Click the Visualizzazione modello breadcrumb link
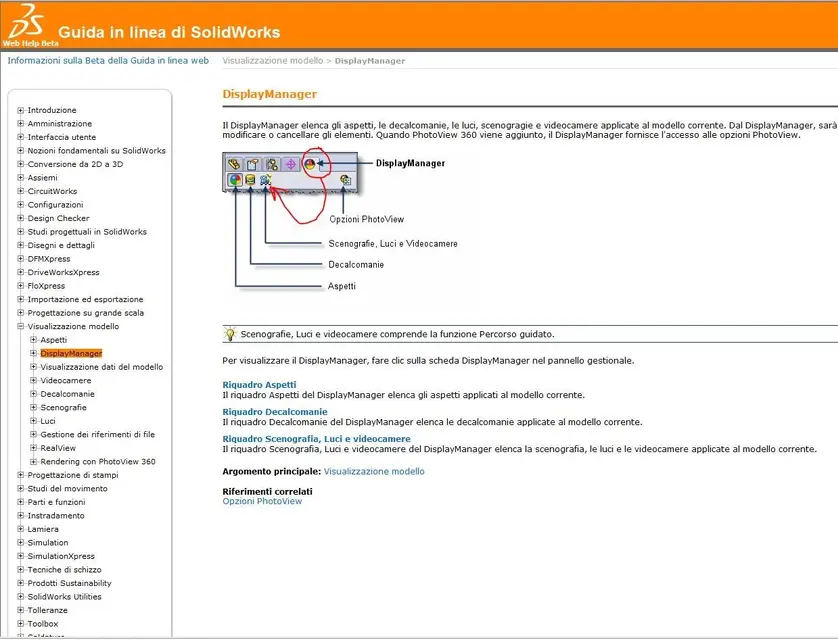838x640 pixels. point(273,60)
